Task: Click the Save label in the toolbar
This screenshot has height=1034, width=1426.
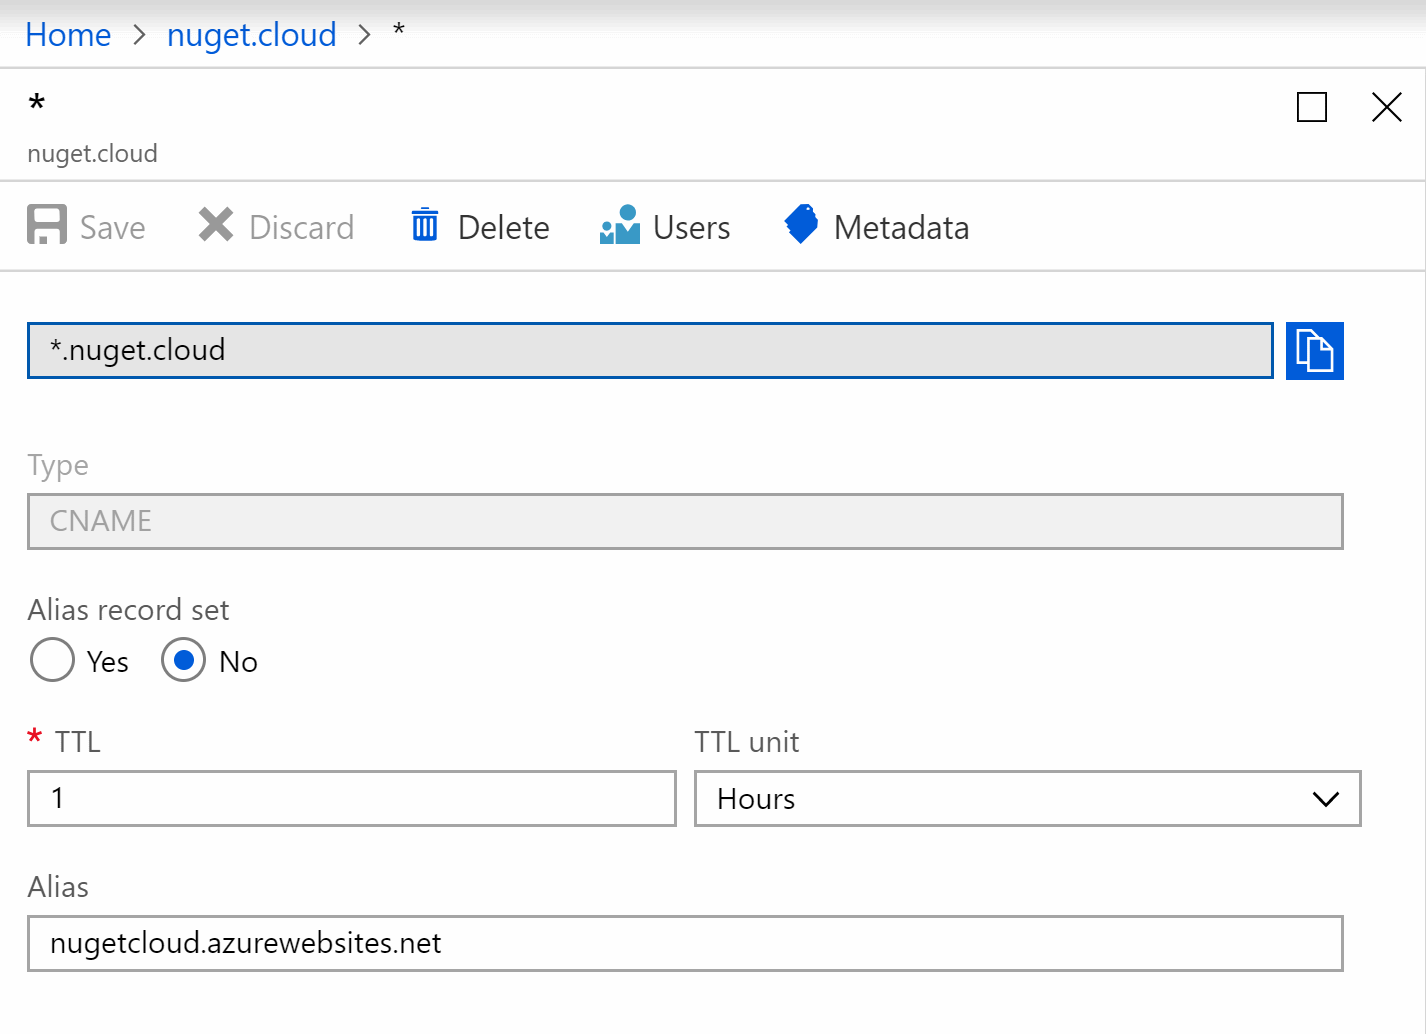Action: coord(113,228)
